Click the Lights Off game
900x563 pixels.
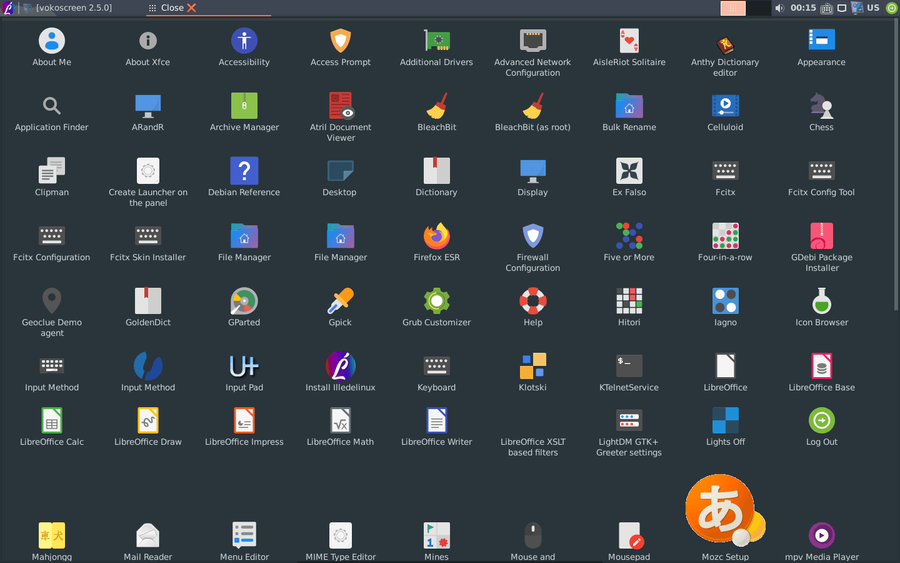(725, 426)
